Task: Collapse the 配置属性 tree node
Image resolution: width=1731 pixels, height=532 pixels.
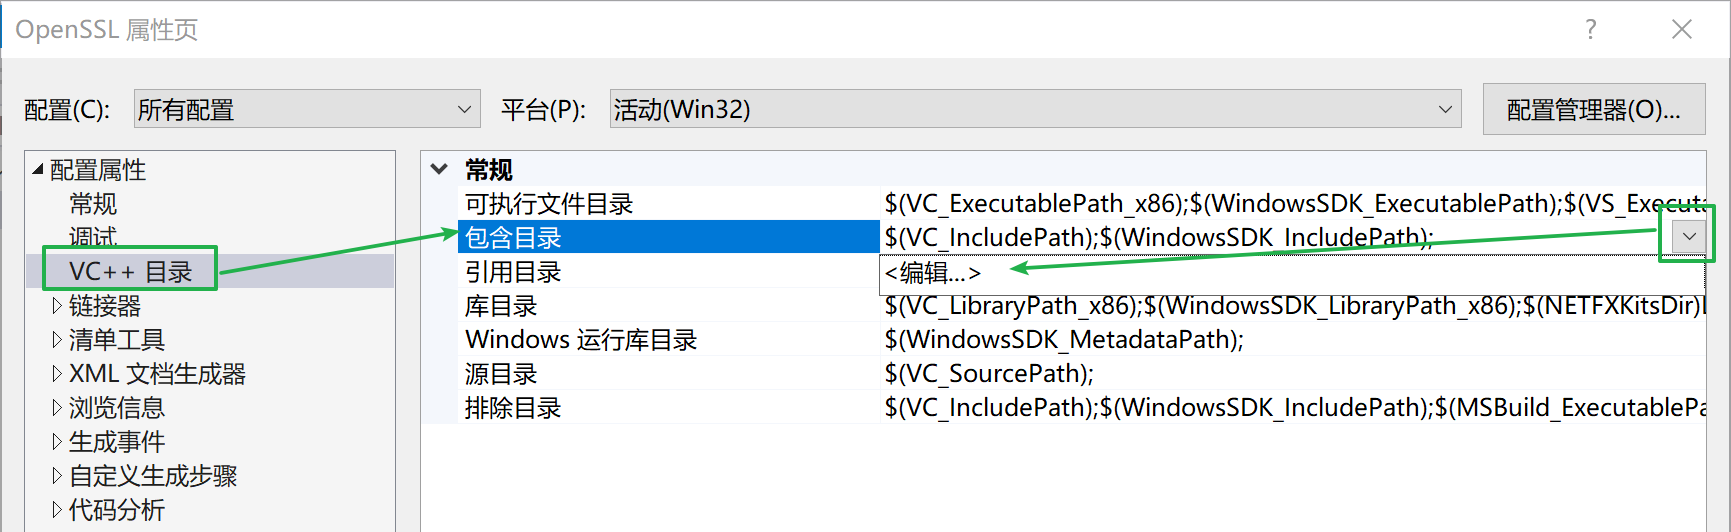Action: point(38,170)
